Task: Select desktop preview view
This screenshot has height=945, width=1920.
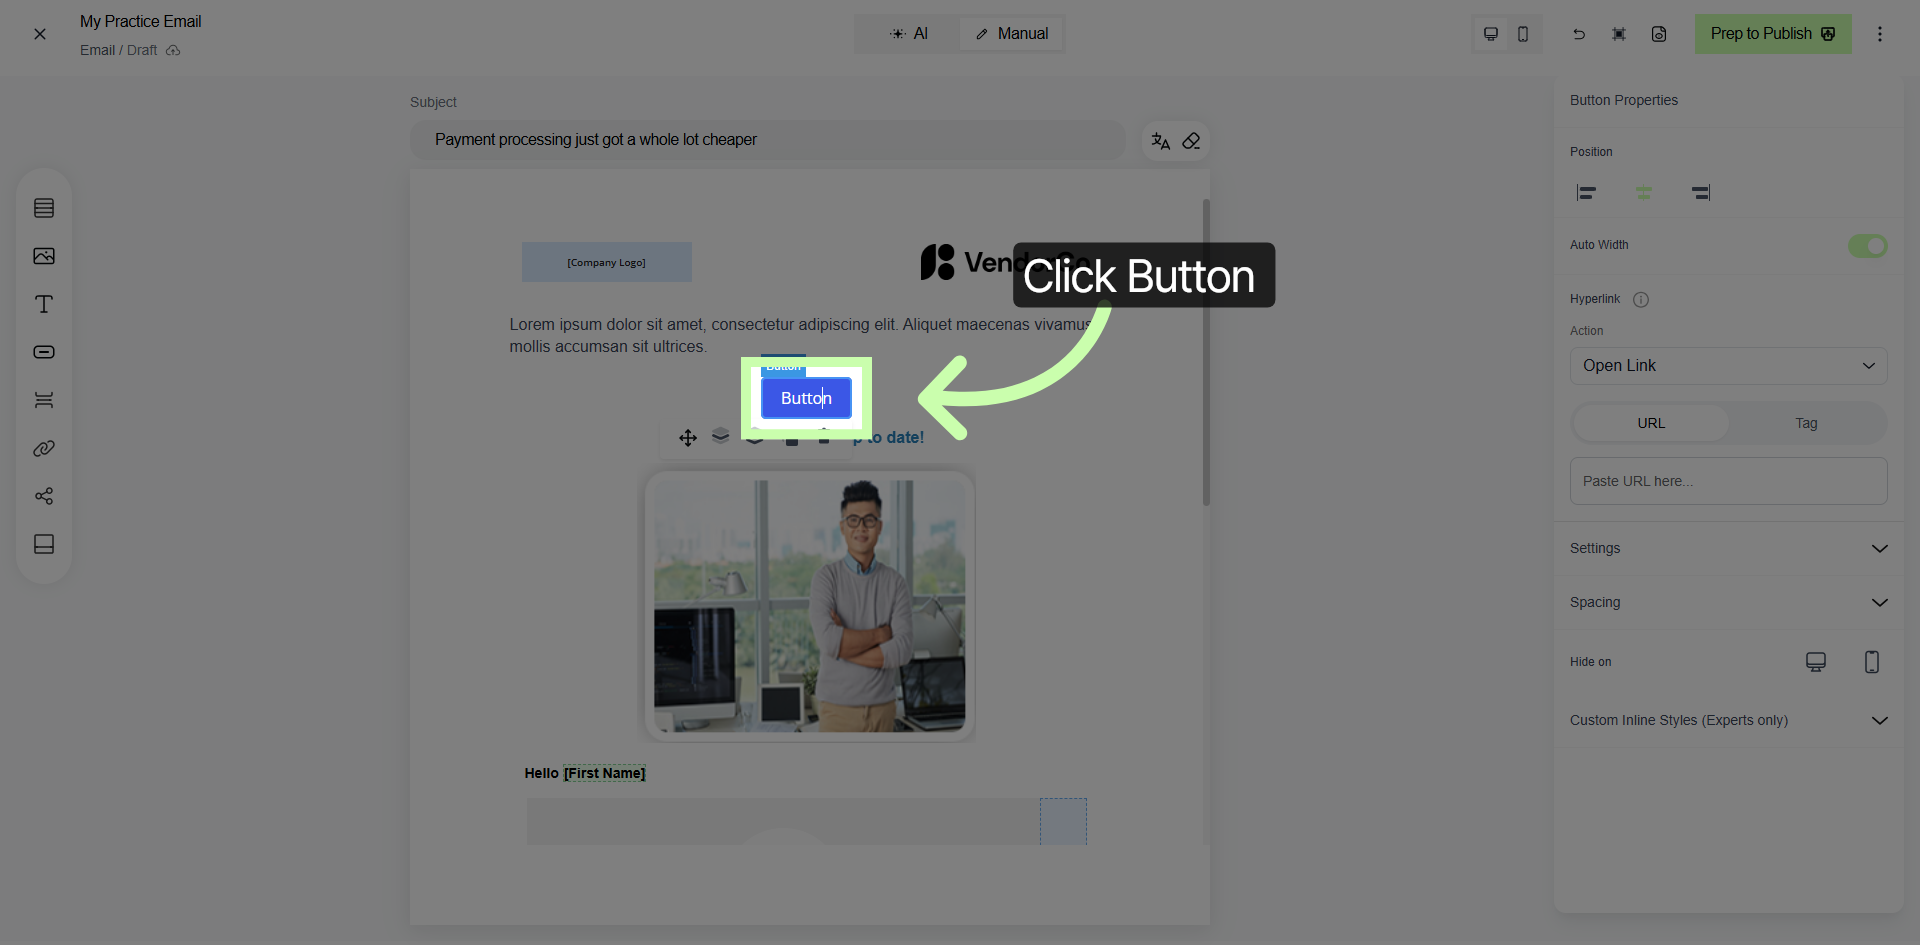Action: coord(1490,34)
